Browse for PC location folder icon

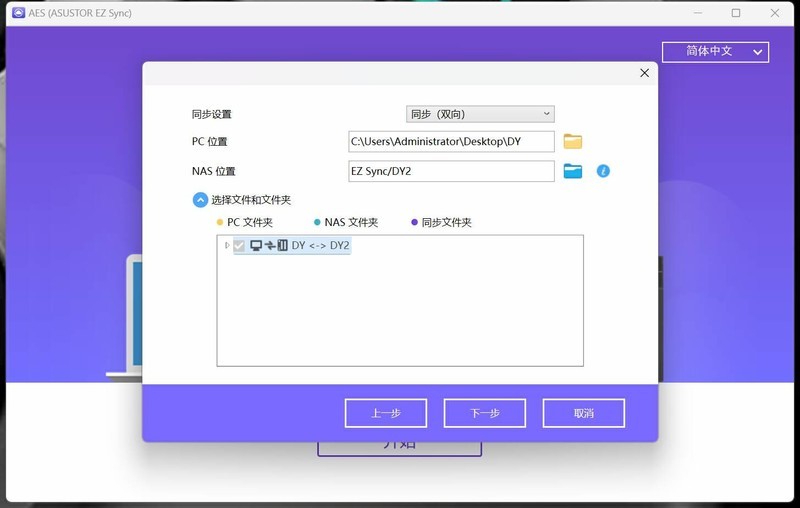point(572,141)
